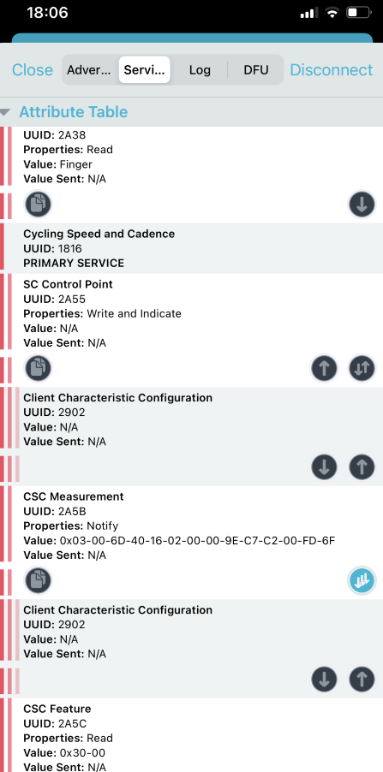This screenshot has height=772, width=383.
Task: Tap Close to dismiss the device view
Action: [32, 70]
